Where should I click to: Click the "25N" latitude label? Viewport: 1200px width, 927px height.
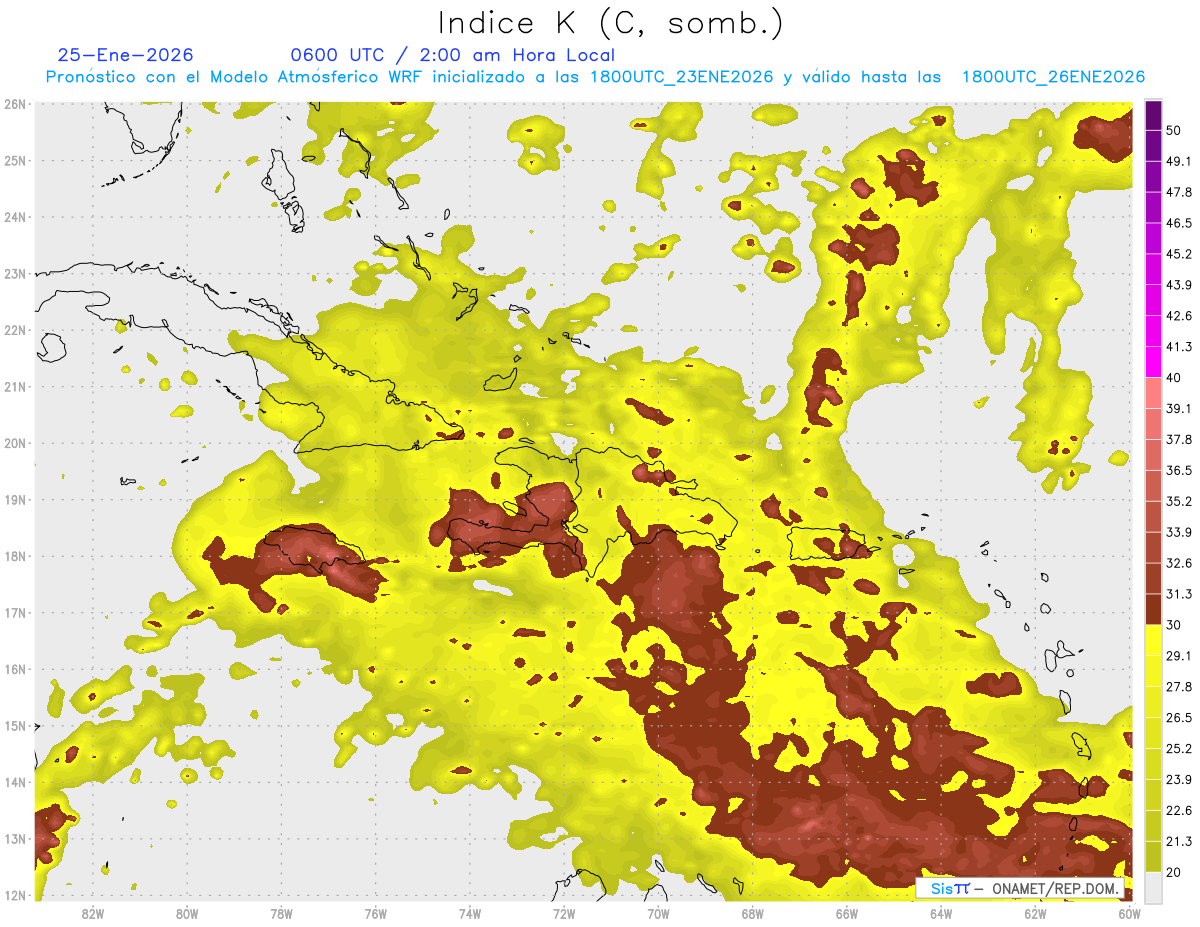coord(14,160)
